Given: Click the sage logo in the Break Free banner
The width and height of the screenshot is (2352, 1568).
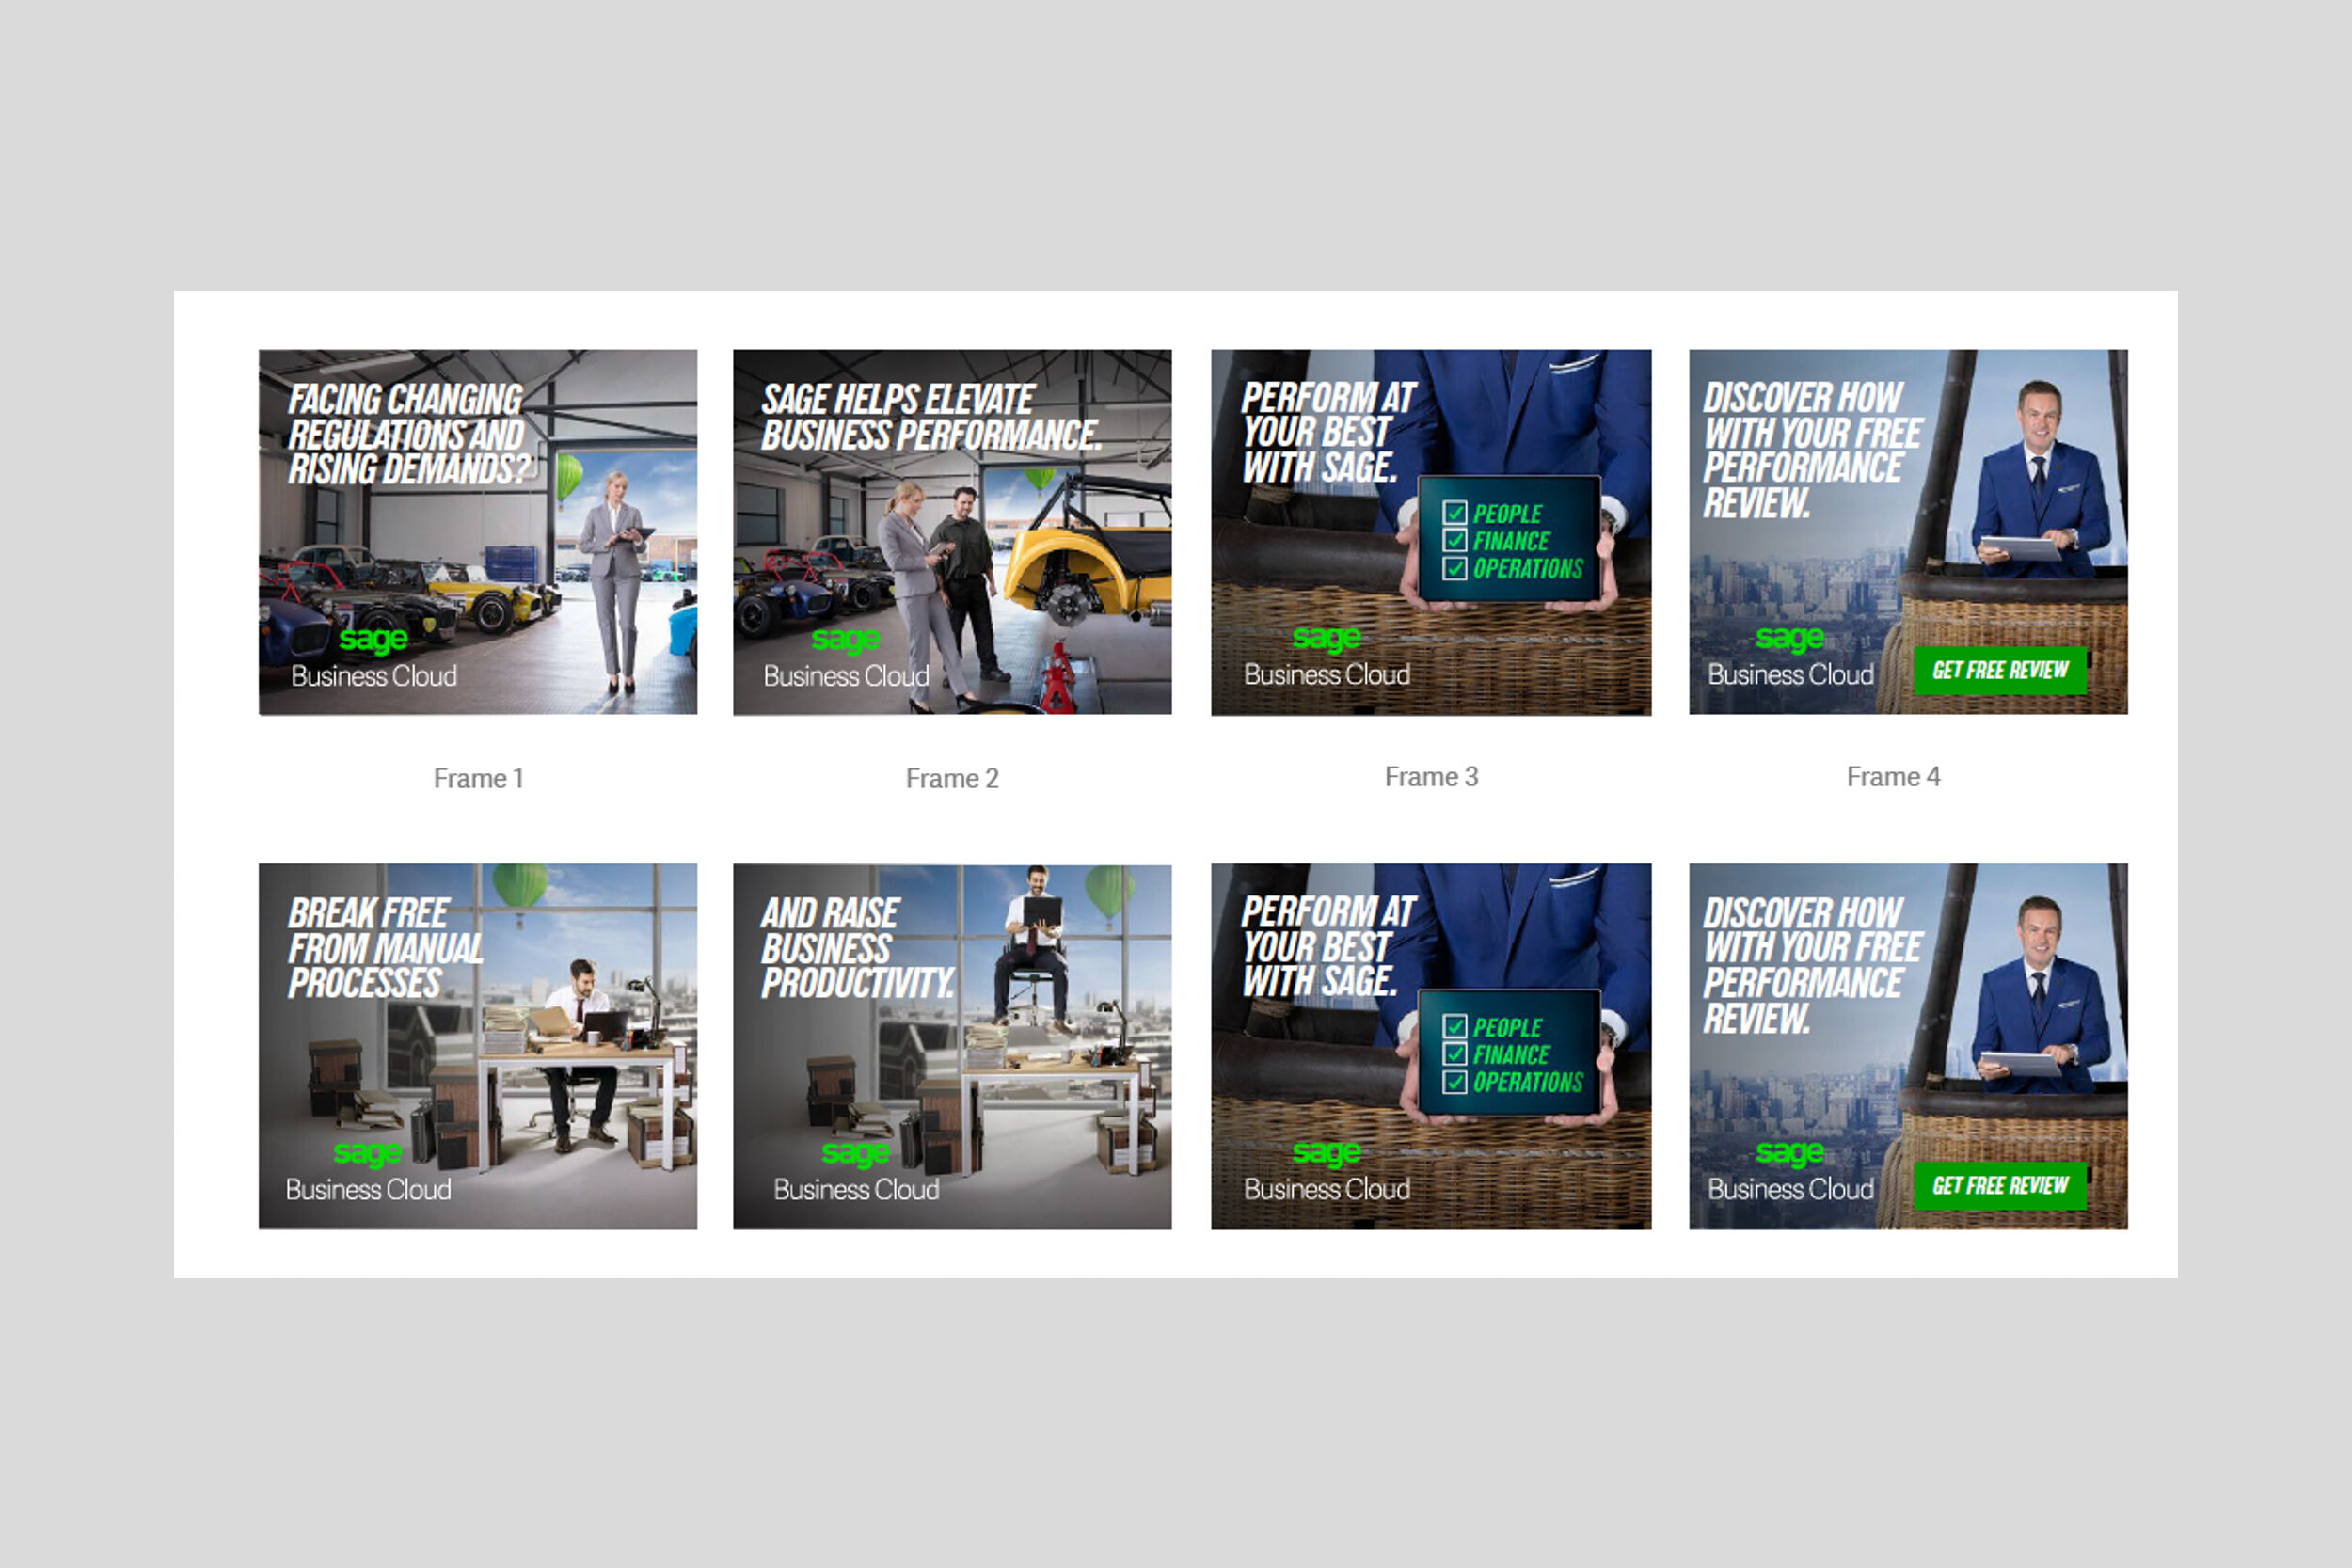Looking at the screenshot, I should click(x=368, y=1153).
